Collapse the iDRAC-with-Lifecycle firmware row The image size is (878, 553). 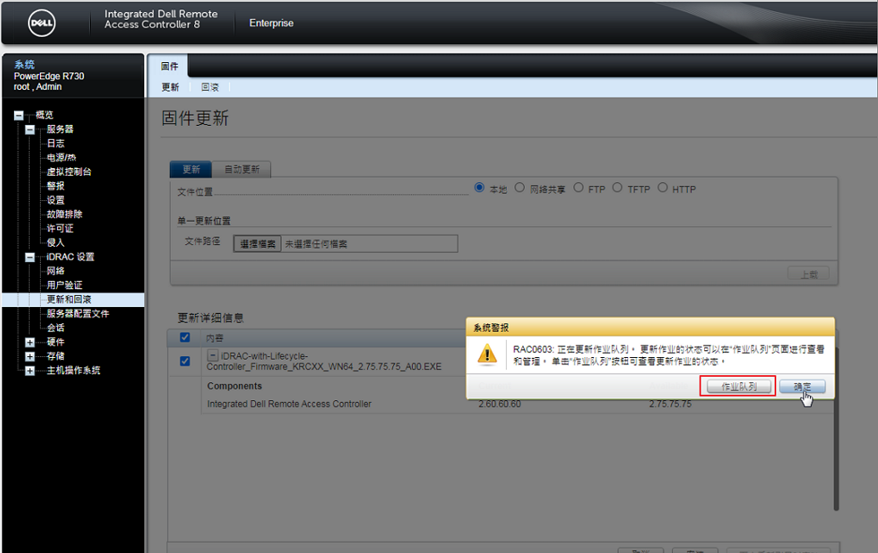coord(213,355)
